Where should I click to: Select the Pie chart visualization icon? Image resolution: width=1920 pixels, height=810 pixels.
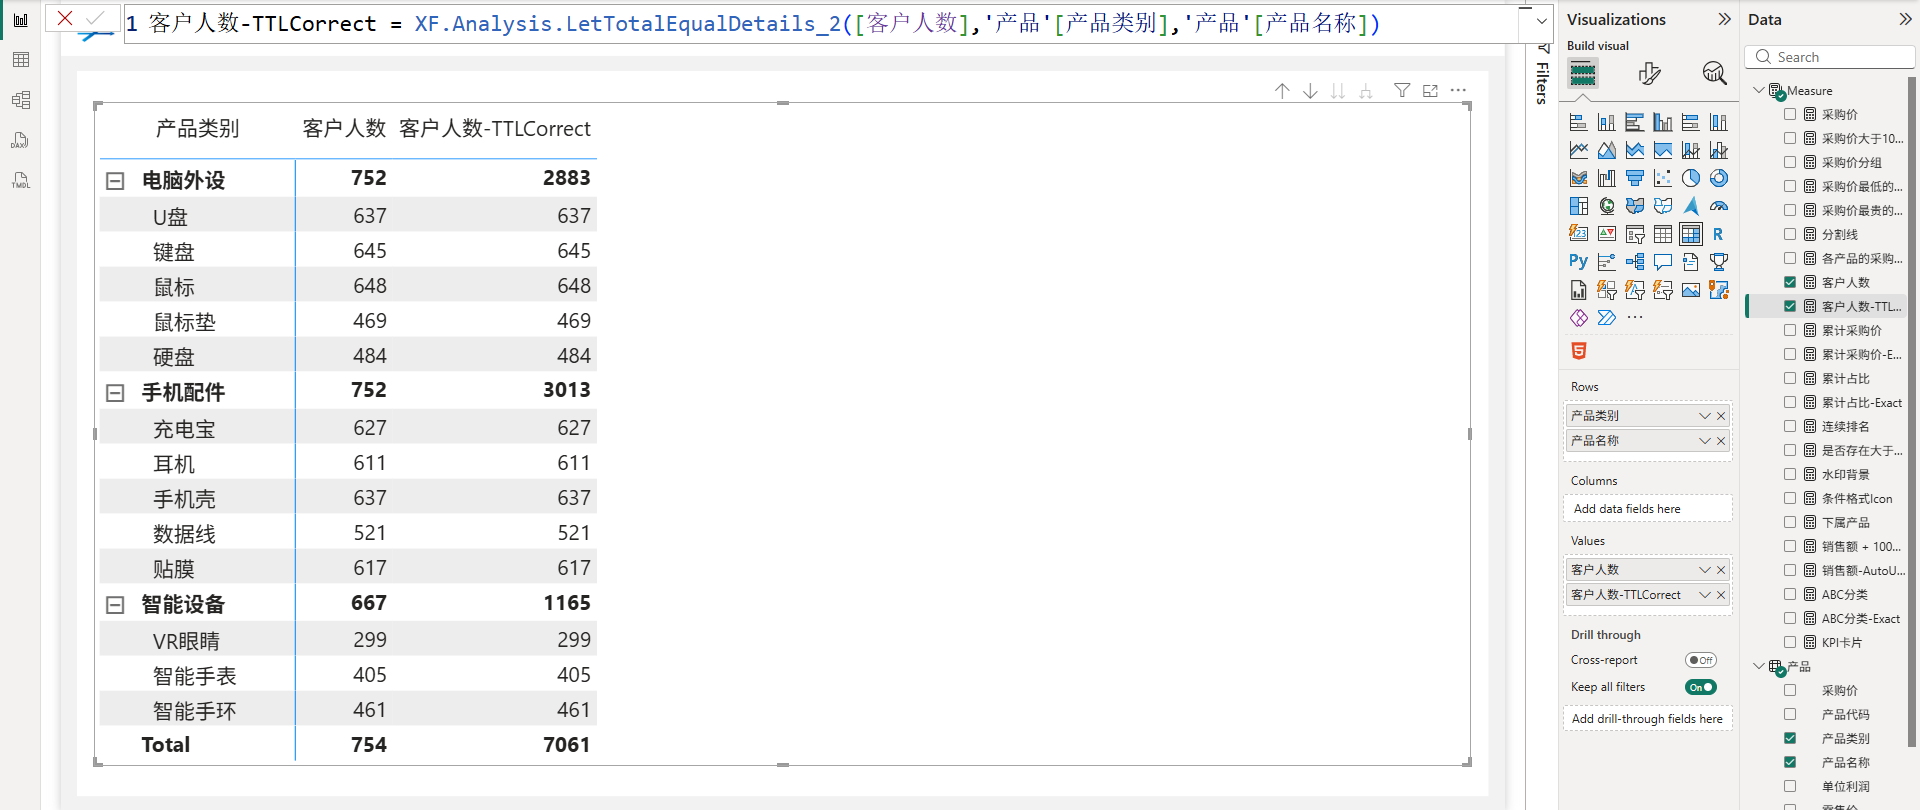pos(1690,178)
